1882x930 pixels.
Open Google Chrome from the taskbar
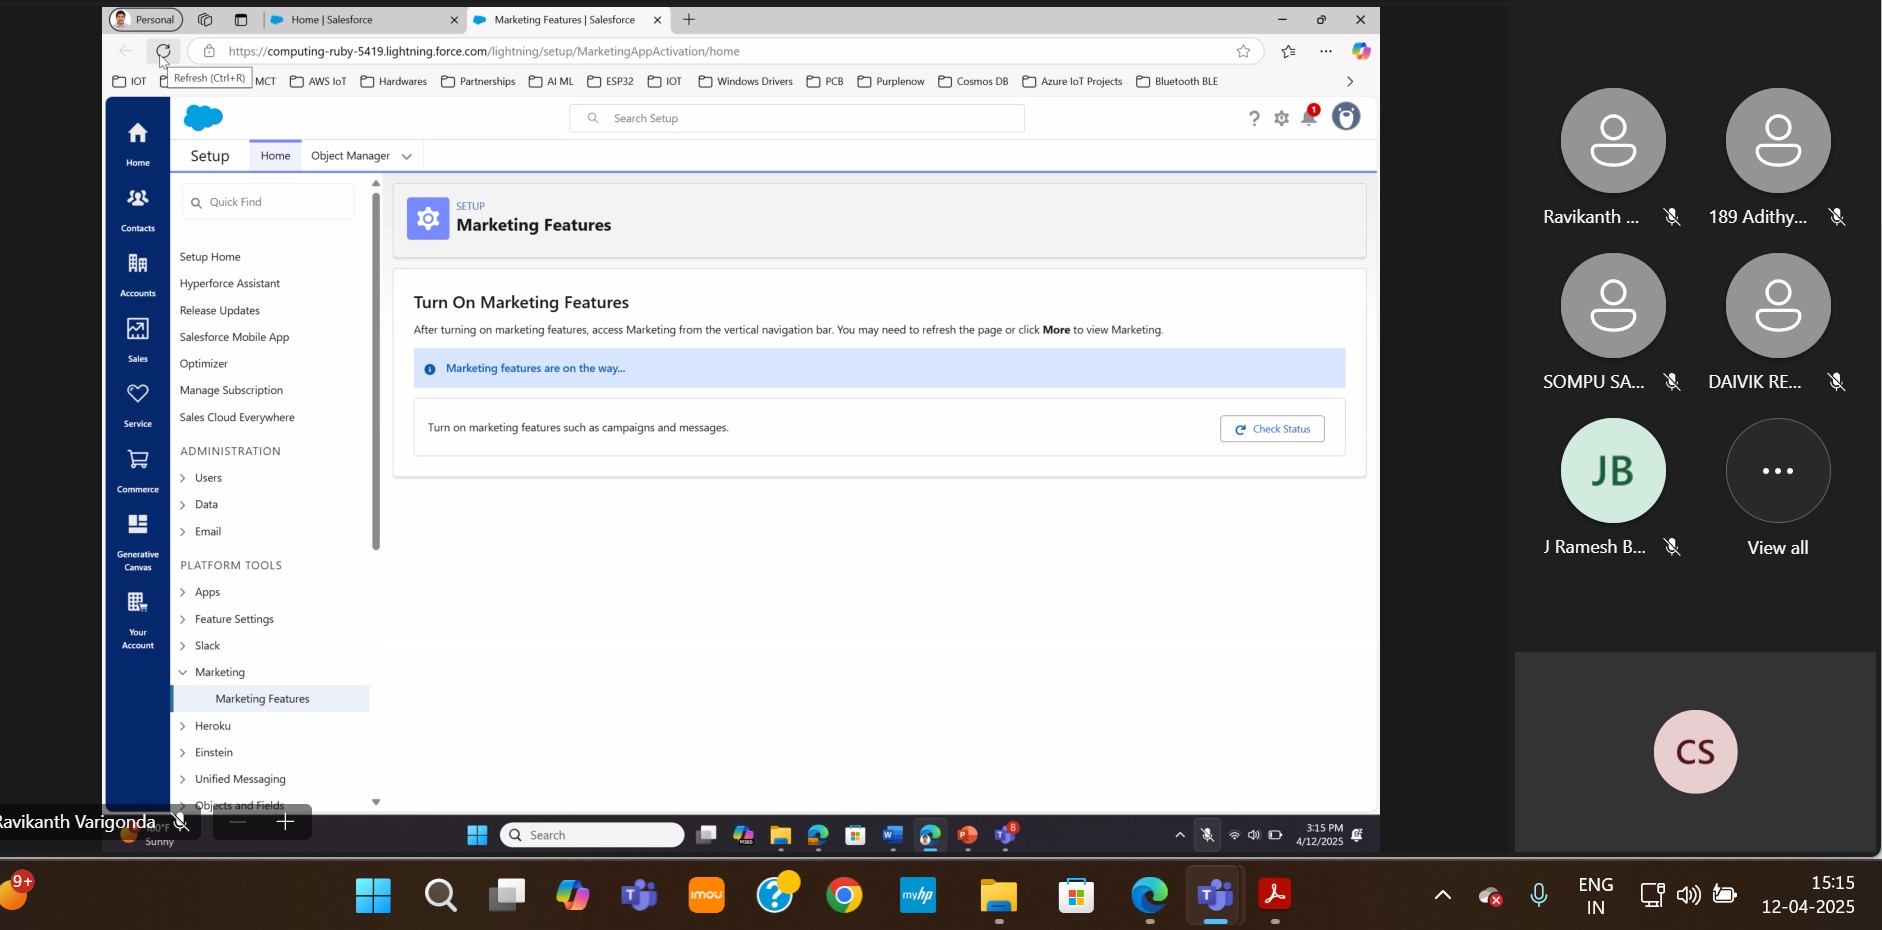click(x=844, y=895)
